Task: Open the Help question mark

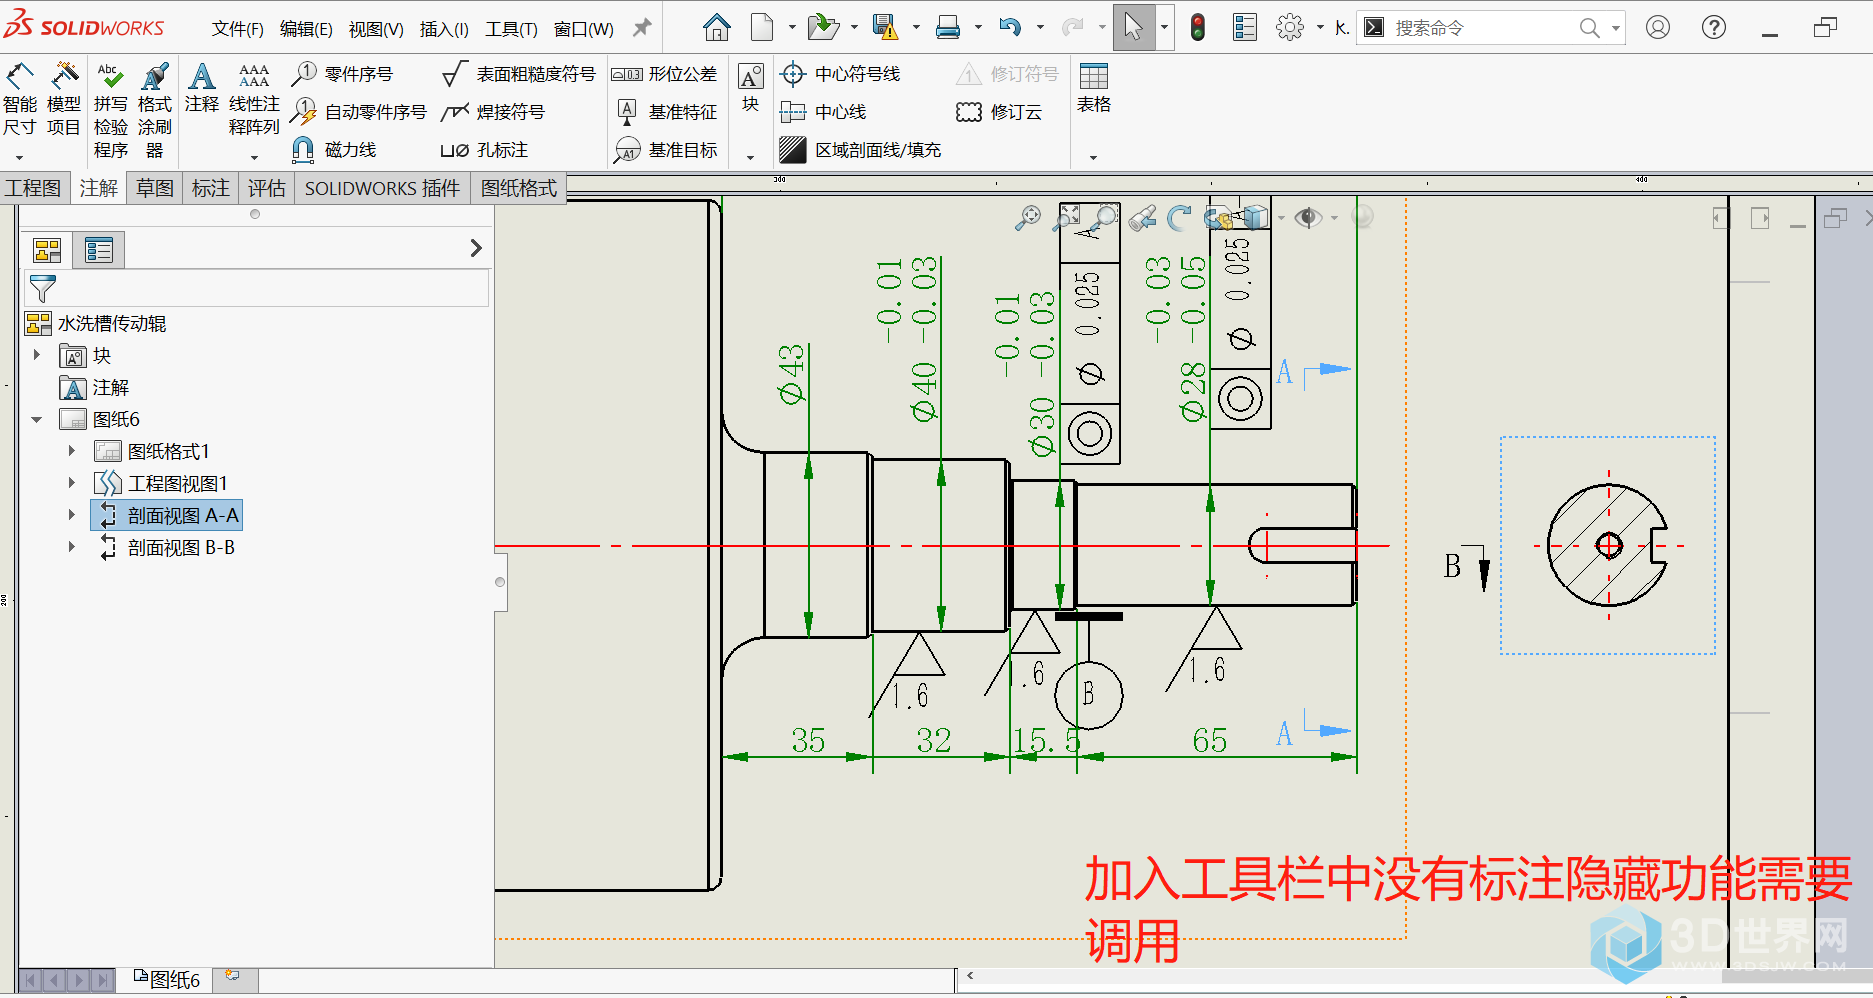Action: click(x=1714, y=28)
